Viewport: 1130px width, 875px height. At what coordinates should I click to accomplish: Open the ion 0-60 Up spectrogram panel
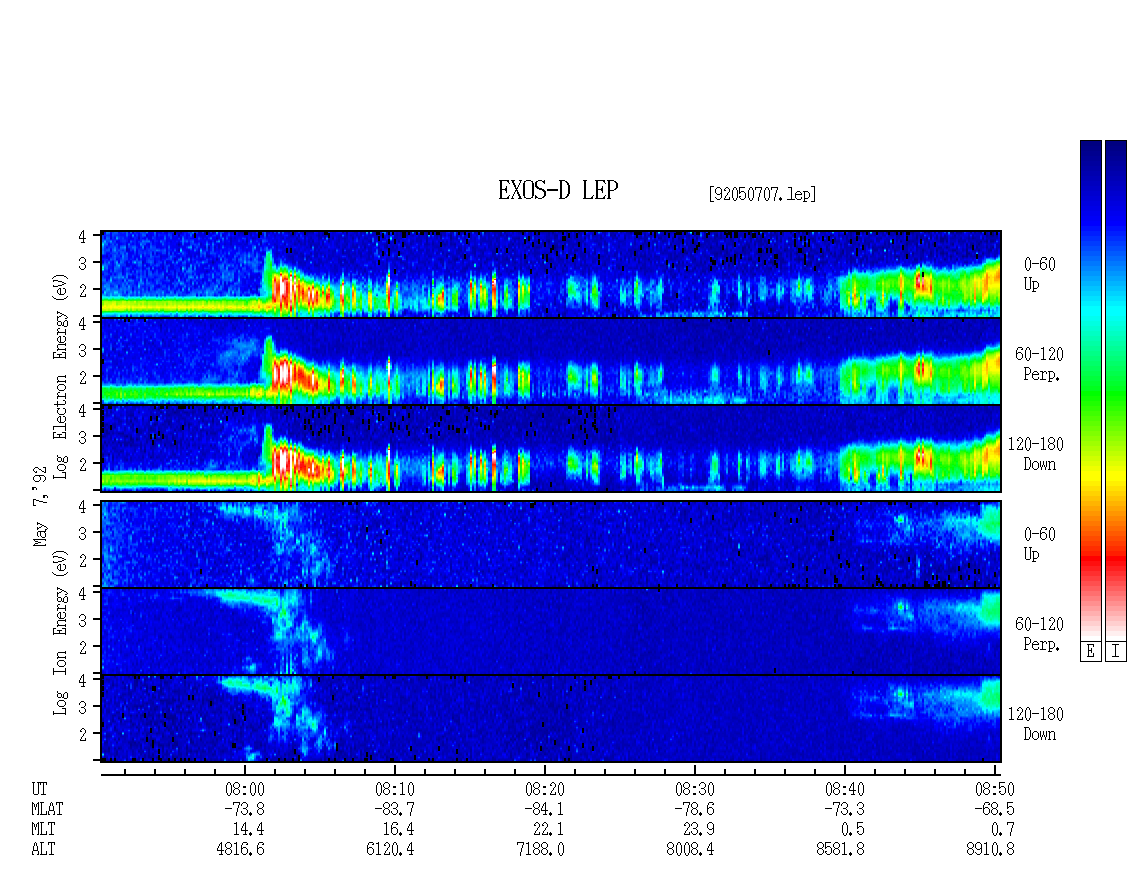551,544
